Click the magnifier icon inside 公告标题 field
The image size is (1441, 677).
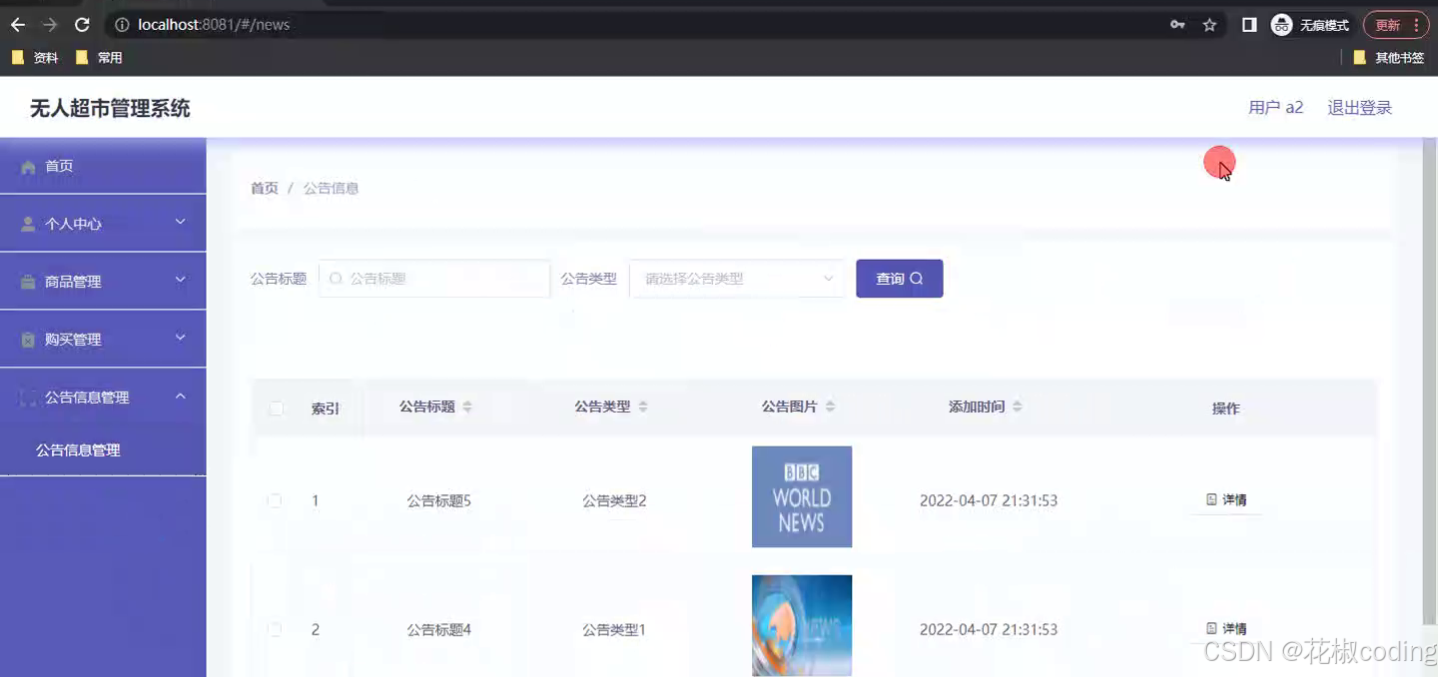coord(336,278)
